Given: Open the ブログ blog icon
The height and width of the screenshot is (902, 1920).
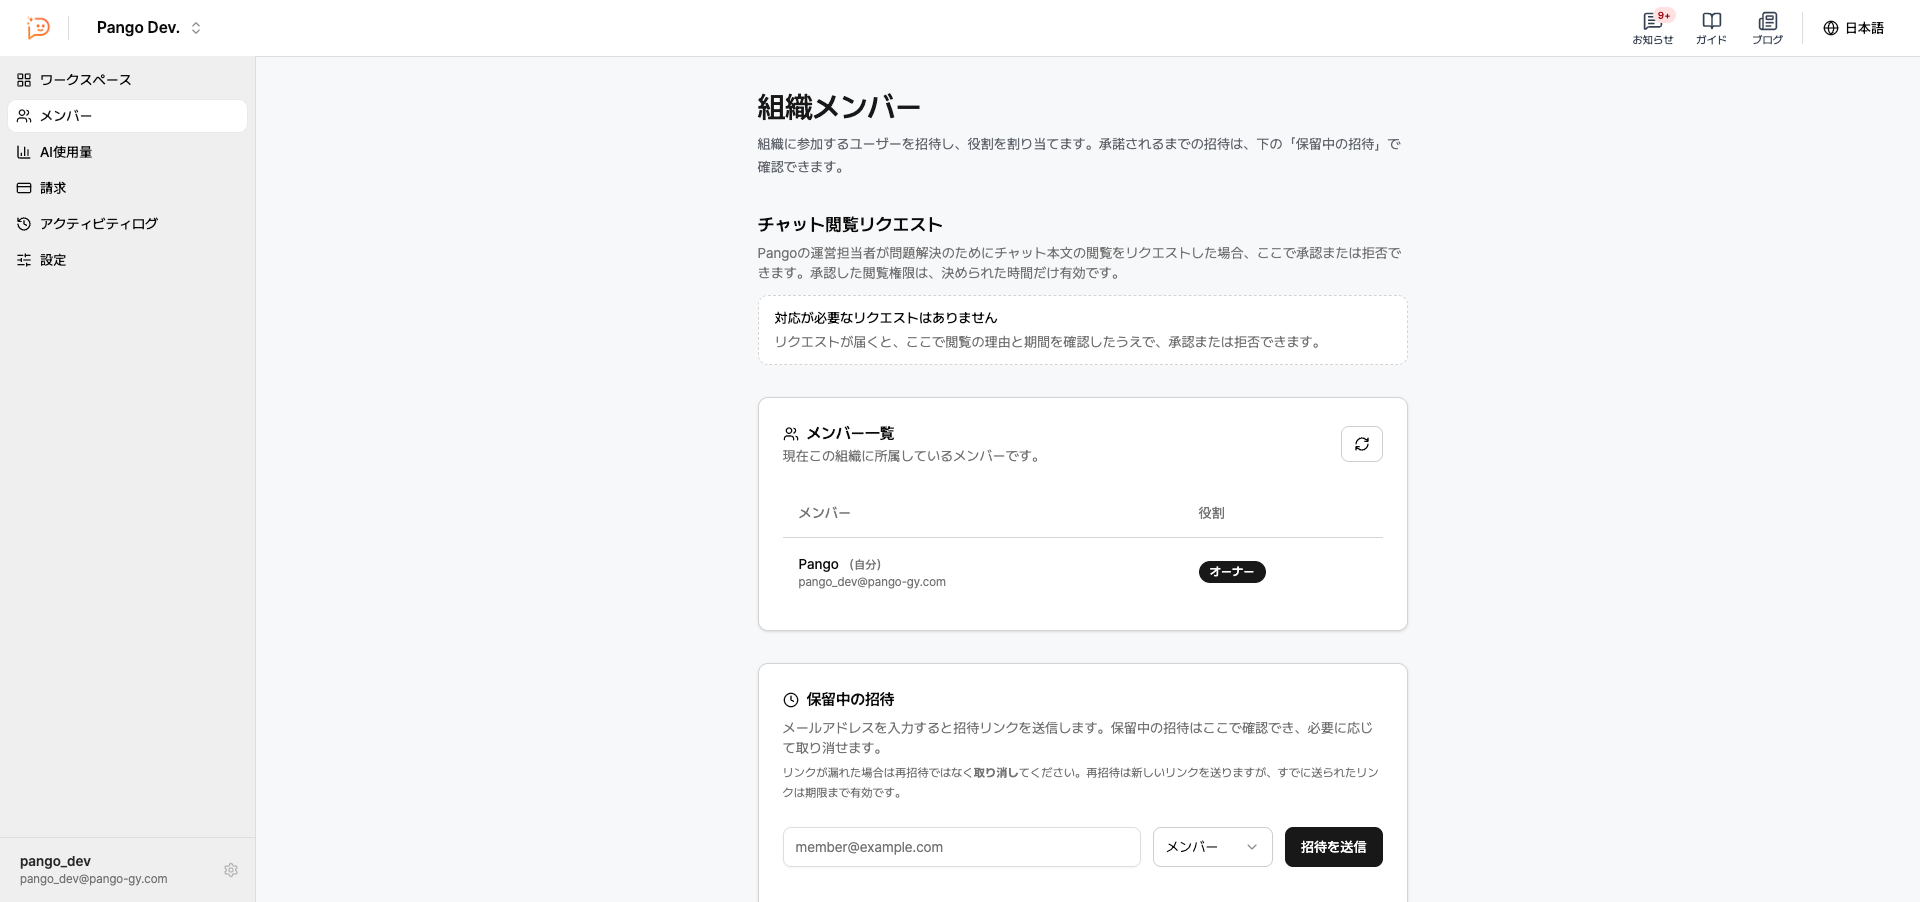Looking at the screenshot, I should tap(1767, 28).
